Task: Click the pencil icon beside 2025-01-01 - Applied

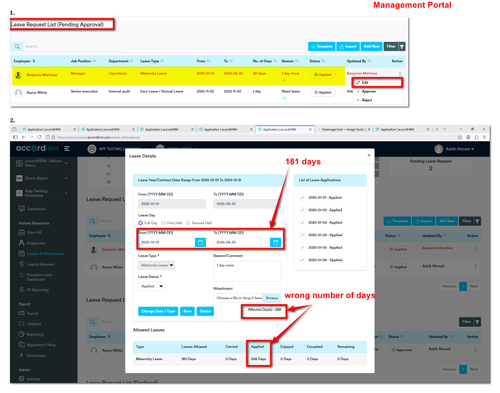Action: 302,198
